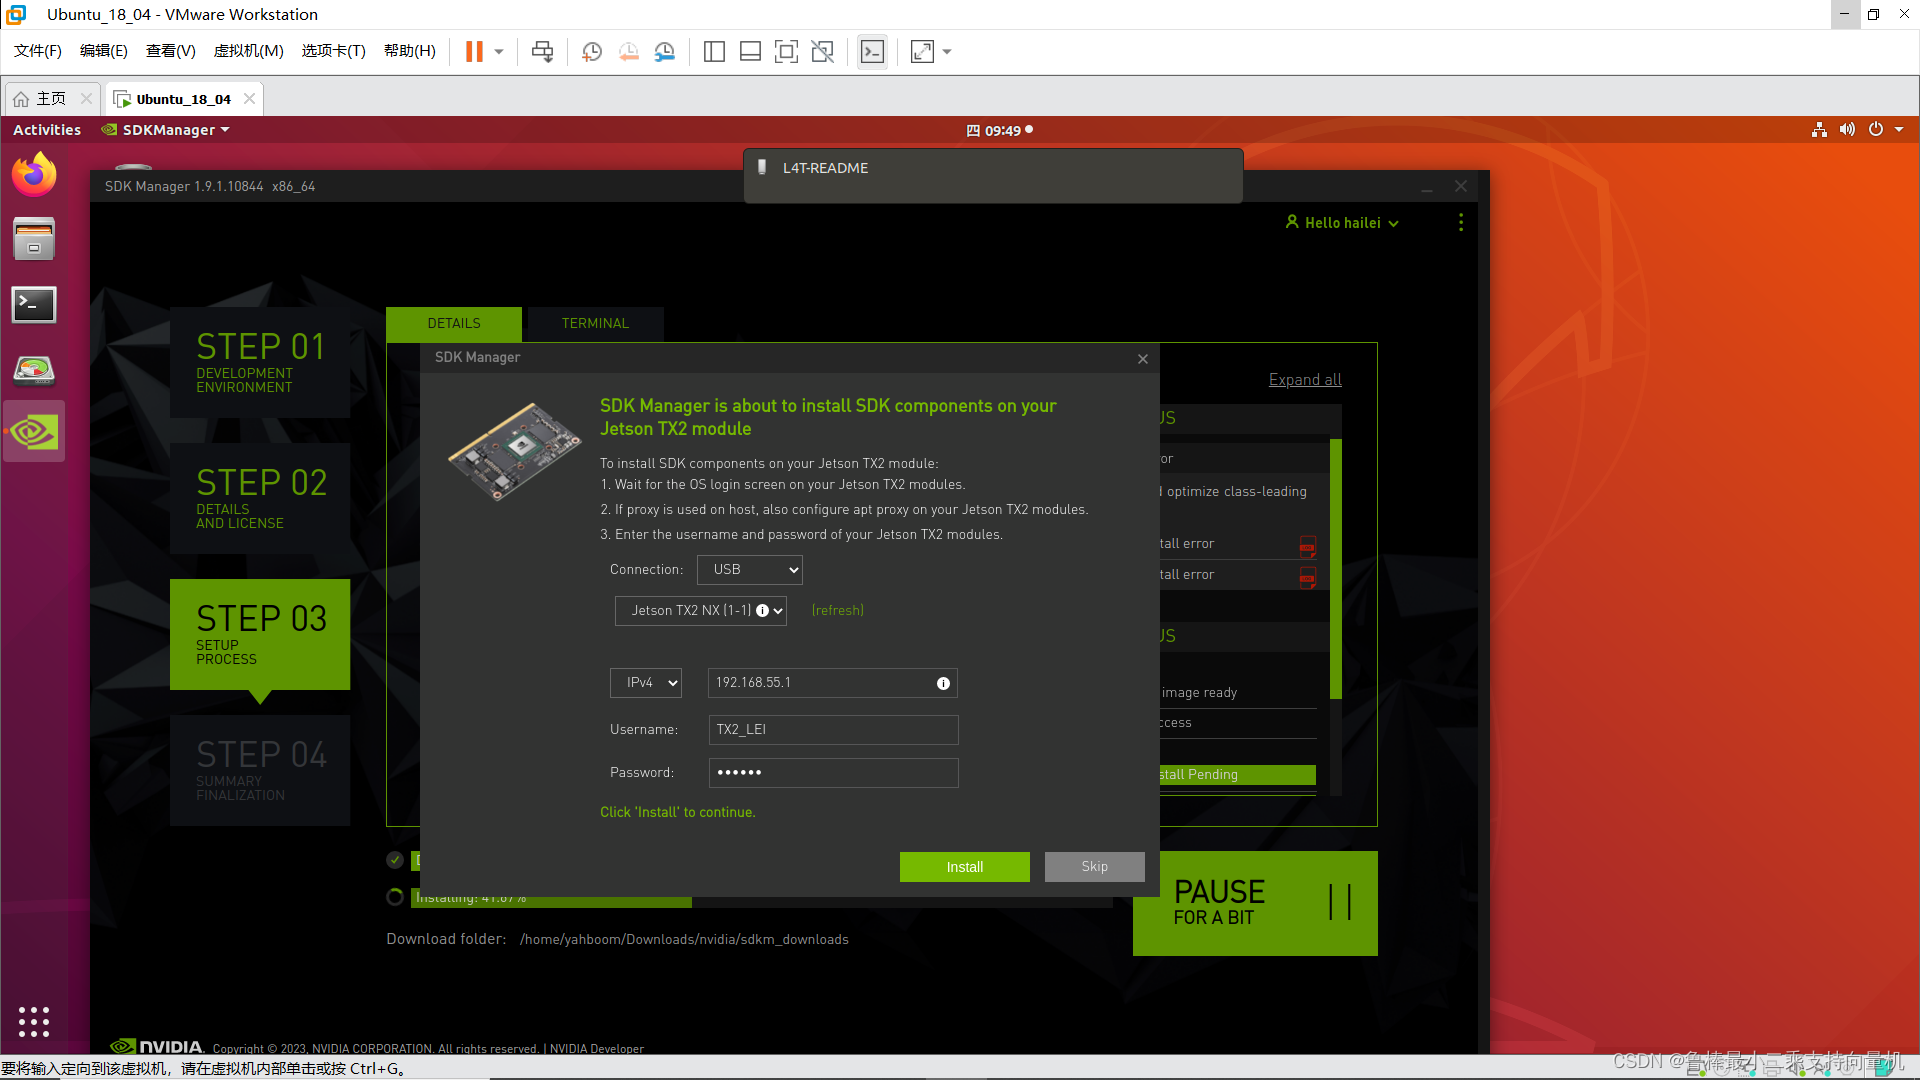1920x1080 pixels.
Task: Toggle Unity mode icon
Action: click(x=822, y=51)
